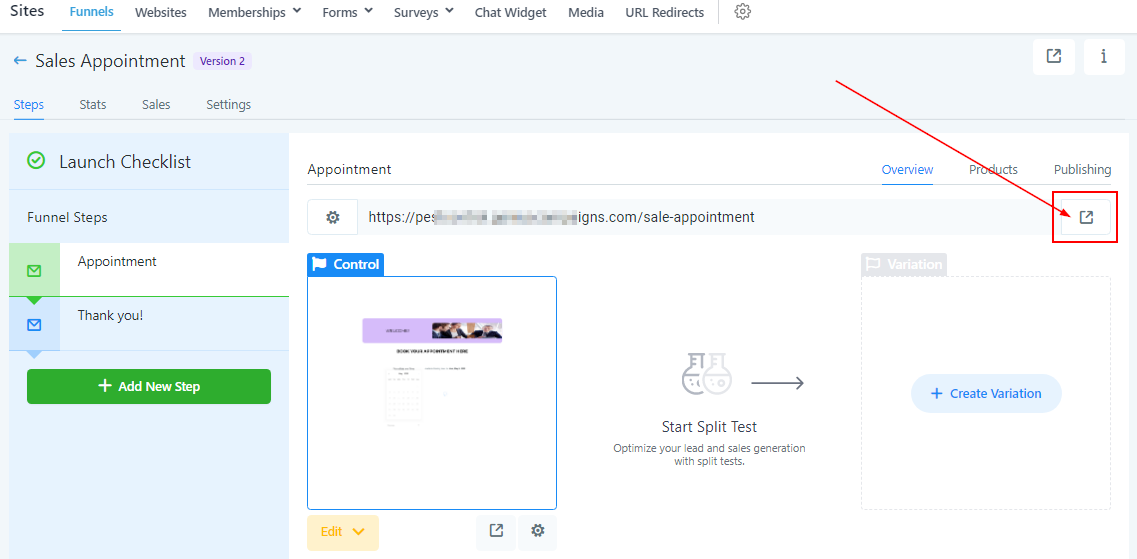
Task: Click the Control page thumbnail
Action: pos(432,393)
